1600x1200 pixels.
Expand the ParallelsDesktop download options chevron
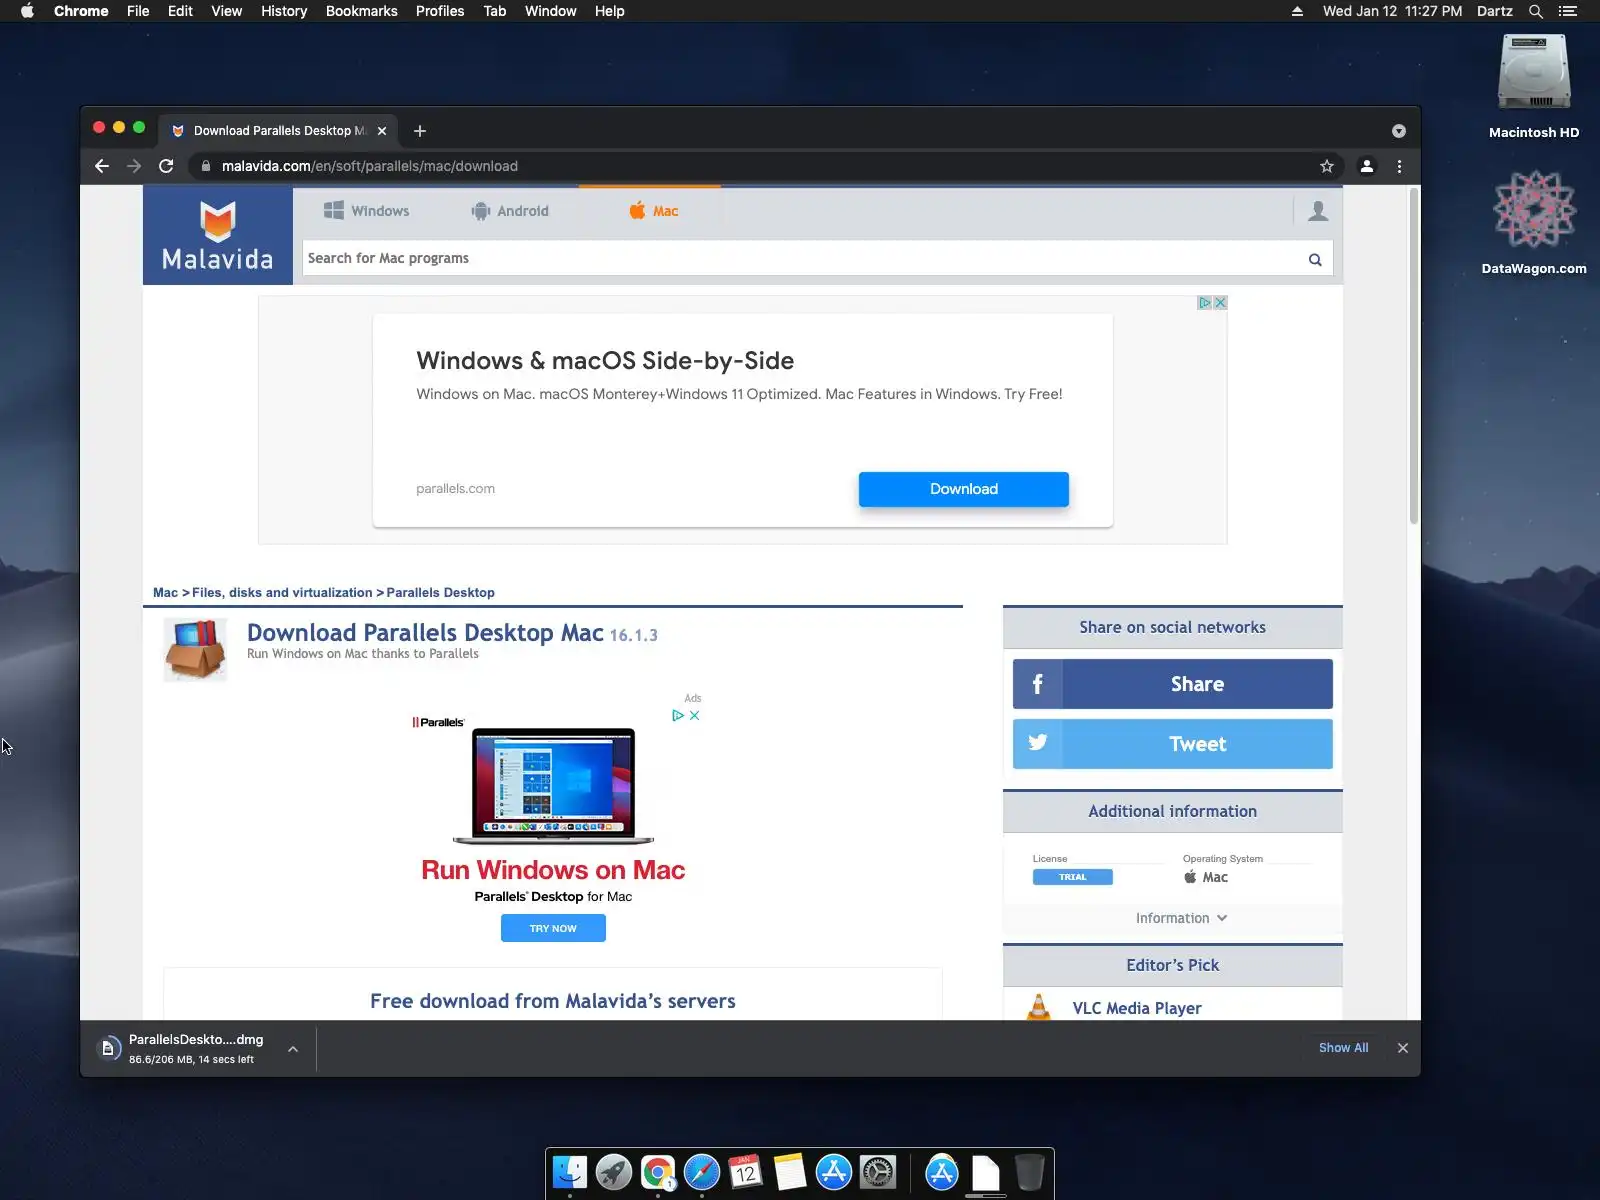(x=293, y=1049)
